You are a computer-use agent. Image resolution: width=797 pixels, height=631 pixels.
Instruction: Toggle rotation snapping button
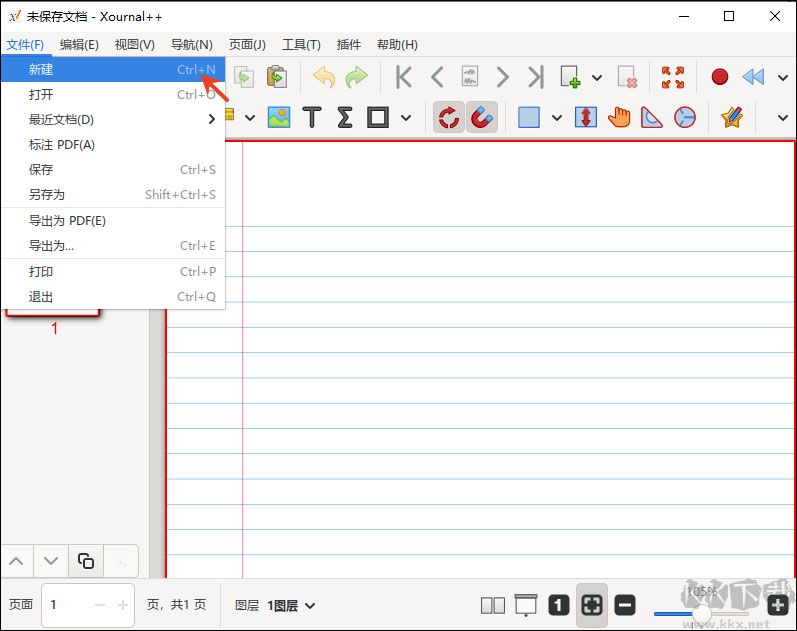point(449,117)
